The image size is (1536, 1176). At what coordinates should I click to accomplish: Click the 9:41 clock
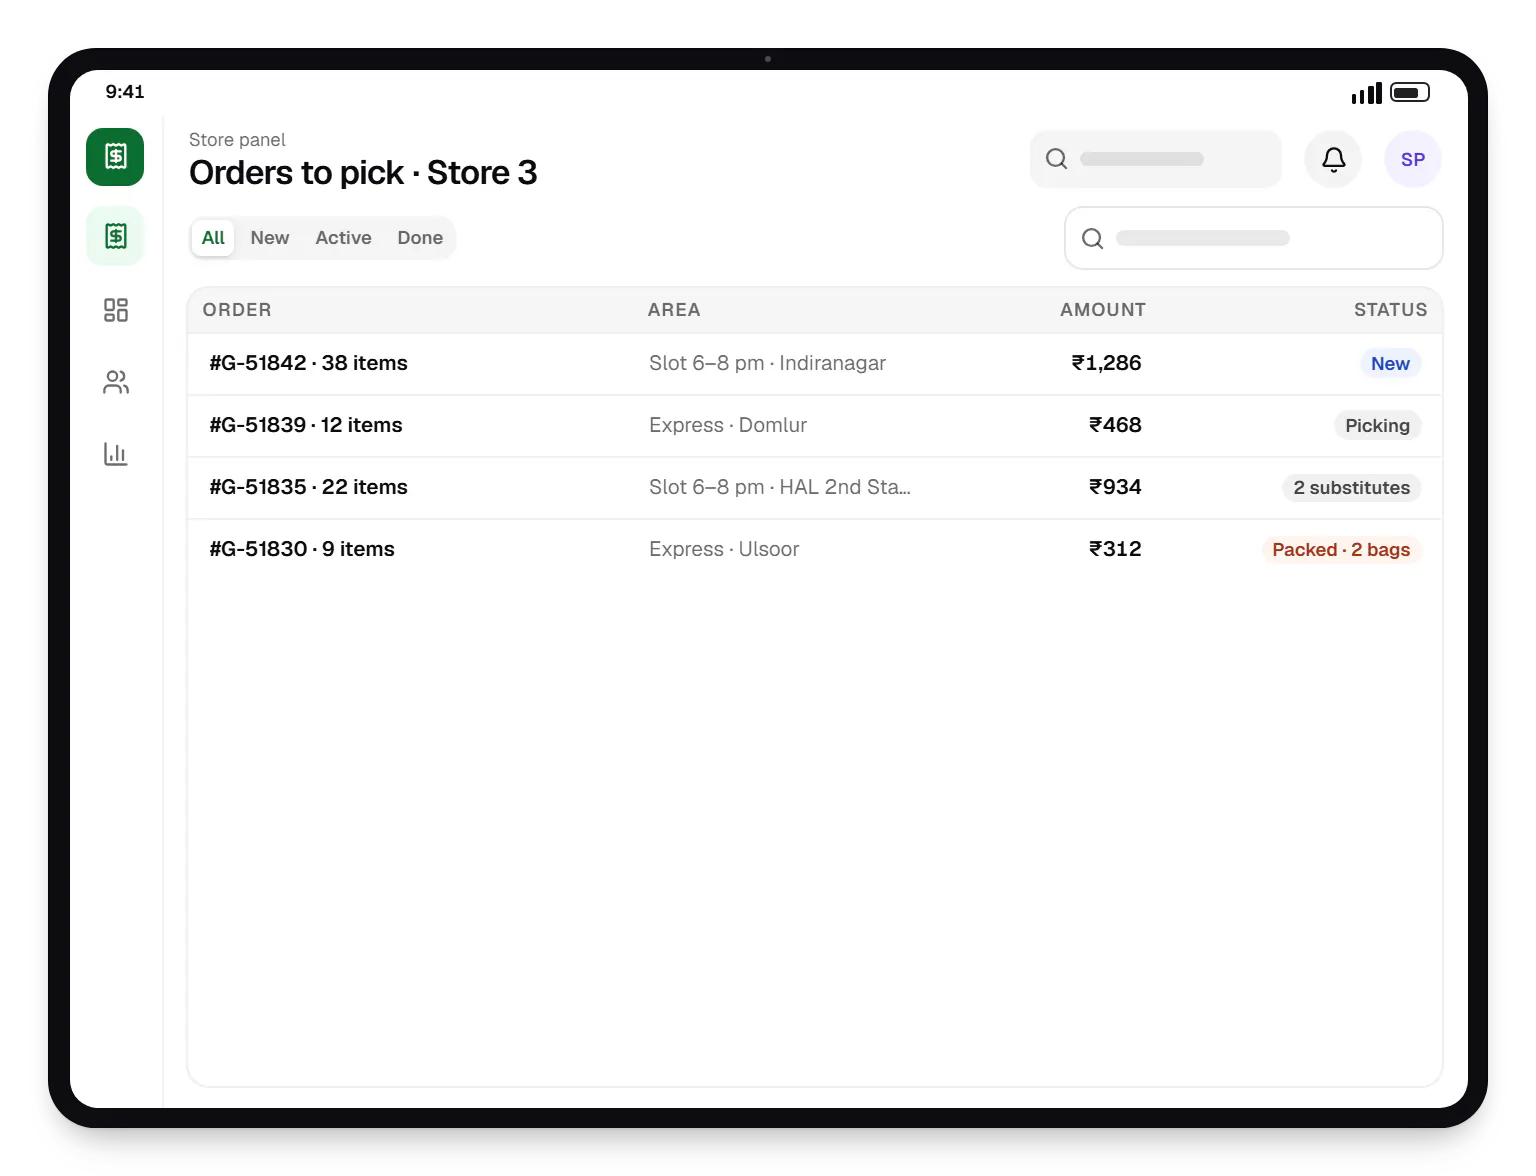125,92
